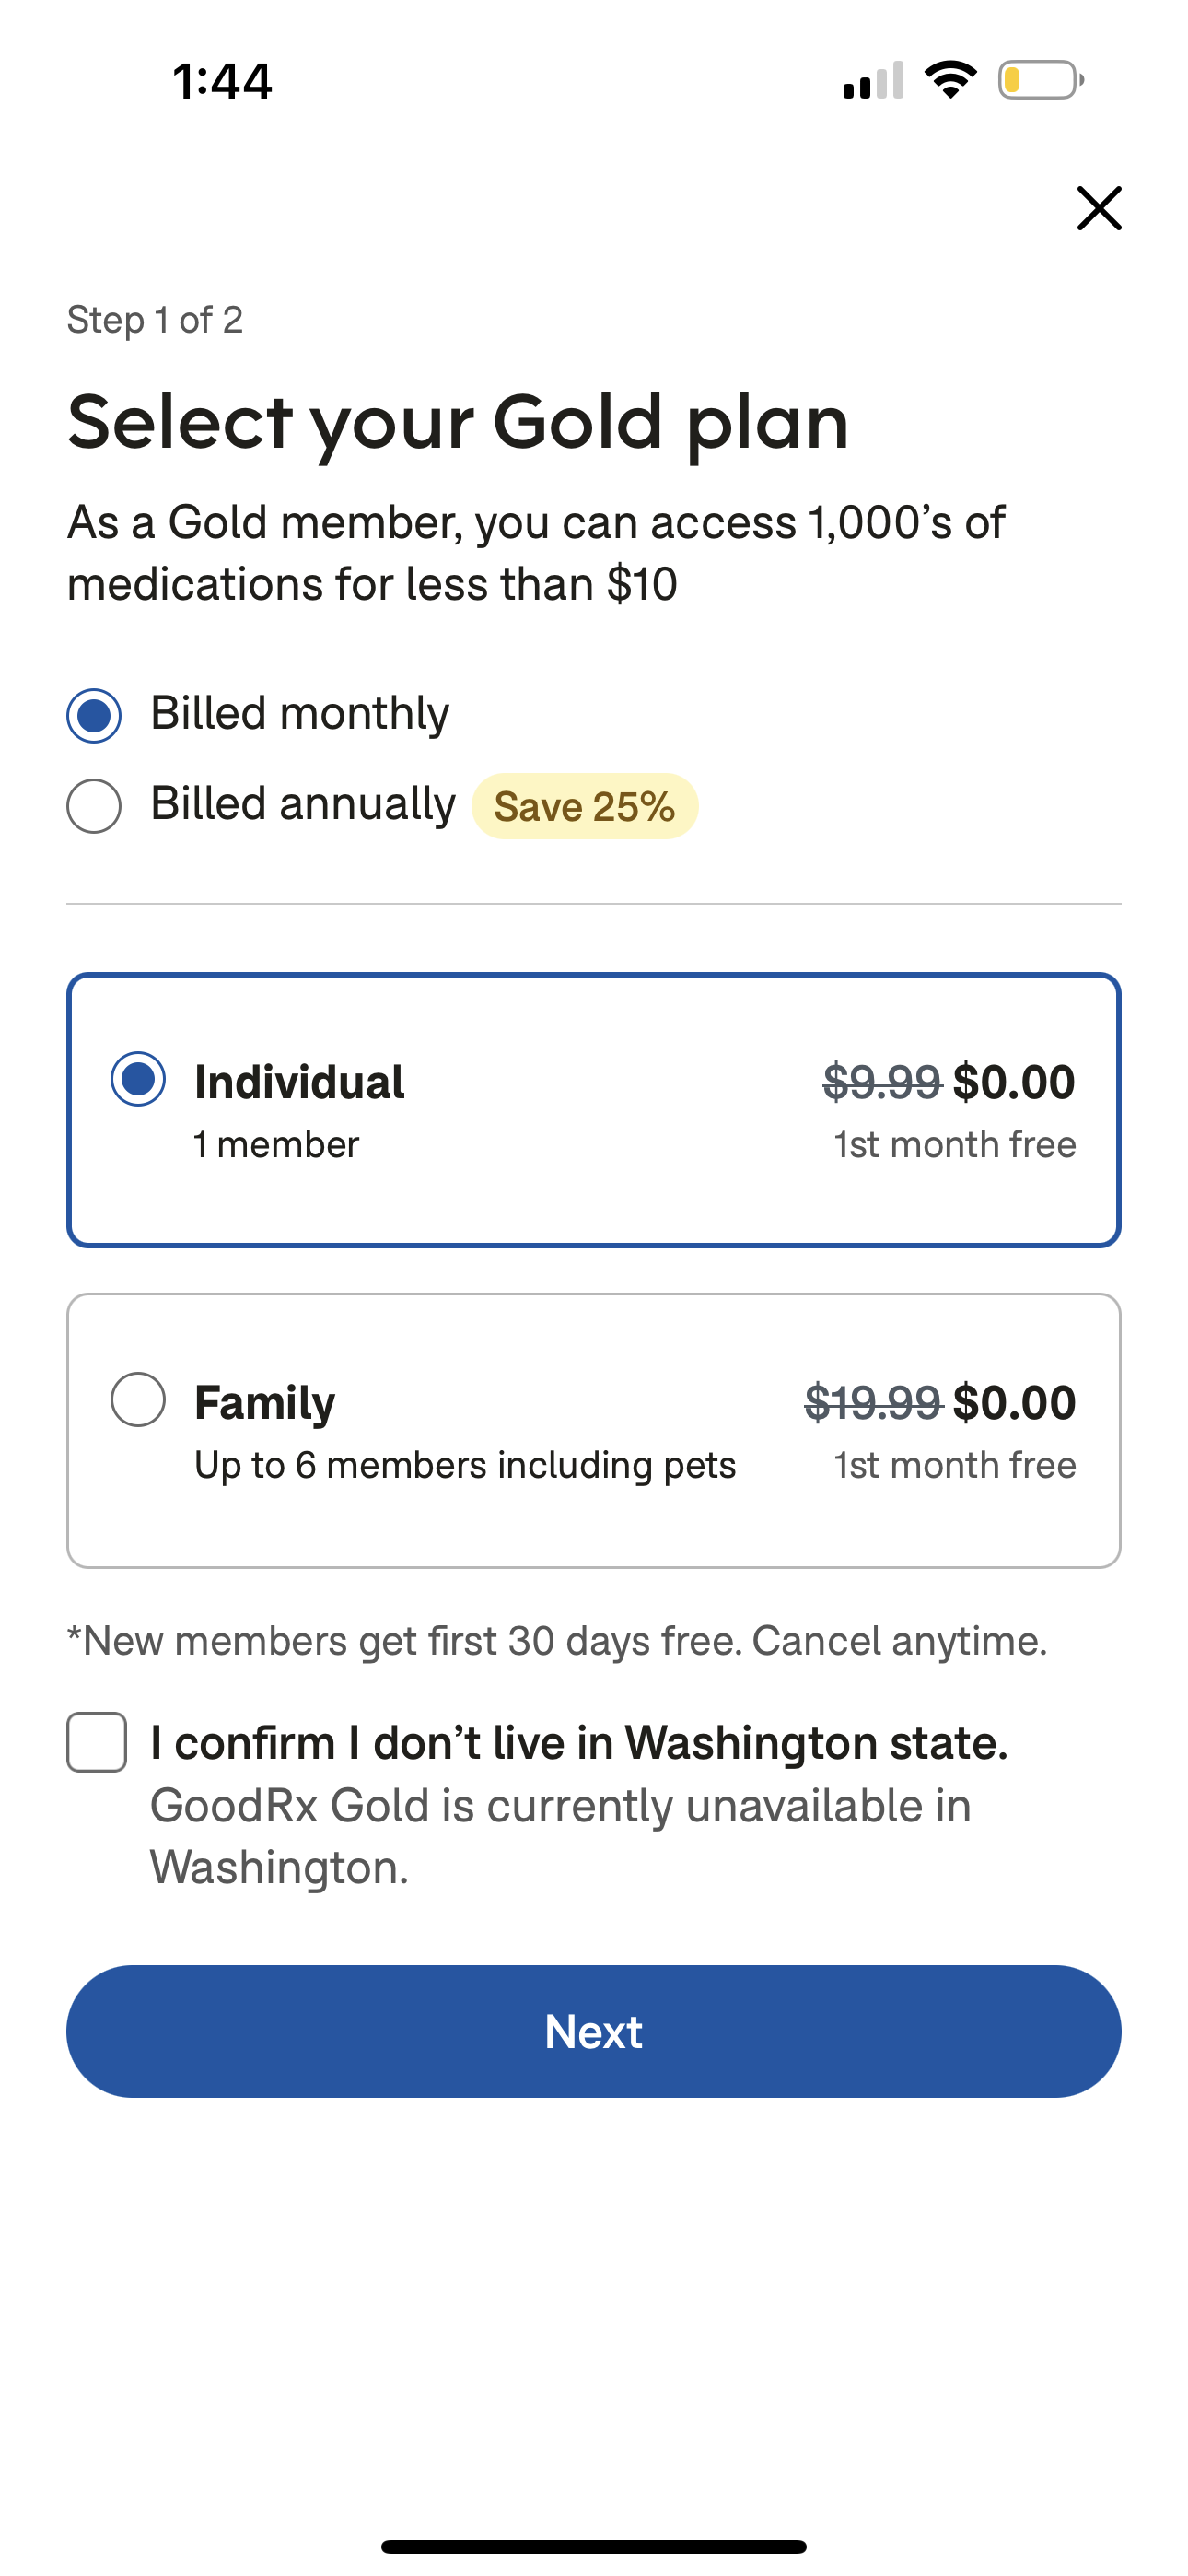Viewport: 1188px width, 2576px height.
Task: Tap the "I confirm I don't live in Washington" label
Action: tap(578, 1743)
